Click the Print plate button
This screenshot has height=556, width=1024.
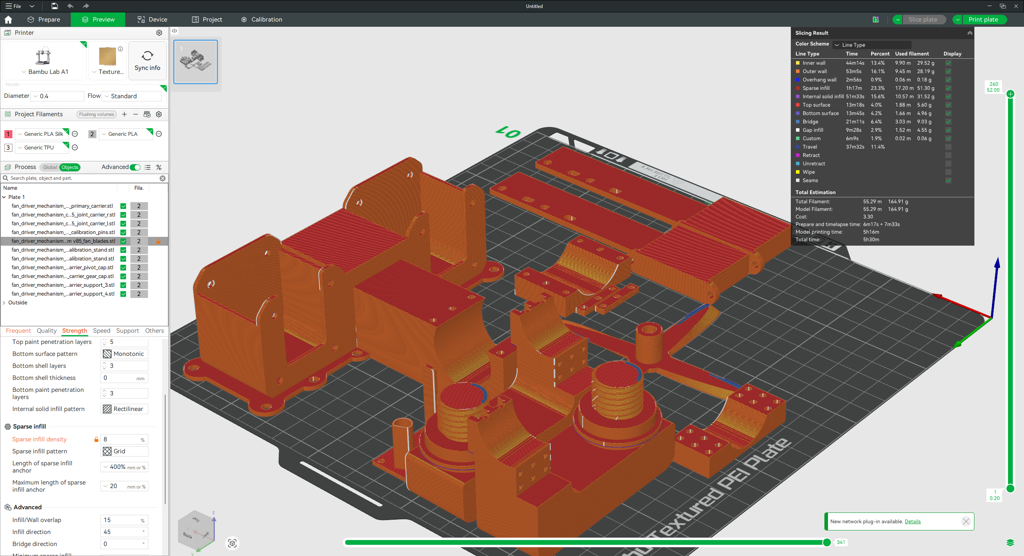[x=983, y=20]
